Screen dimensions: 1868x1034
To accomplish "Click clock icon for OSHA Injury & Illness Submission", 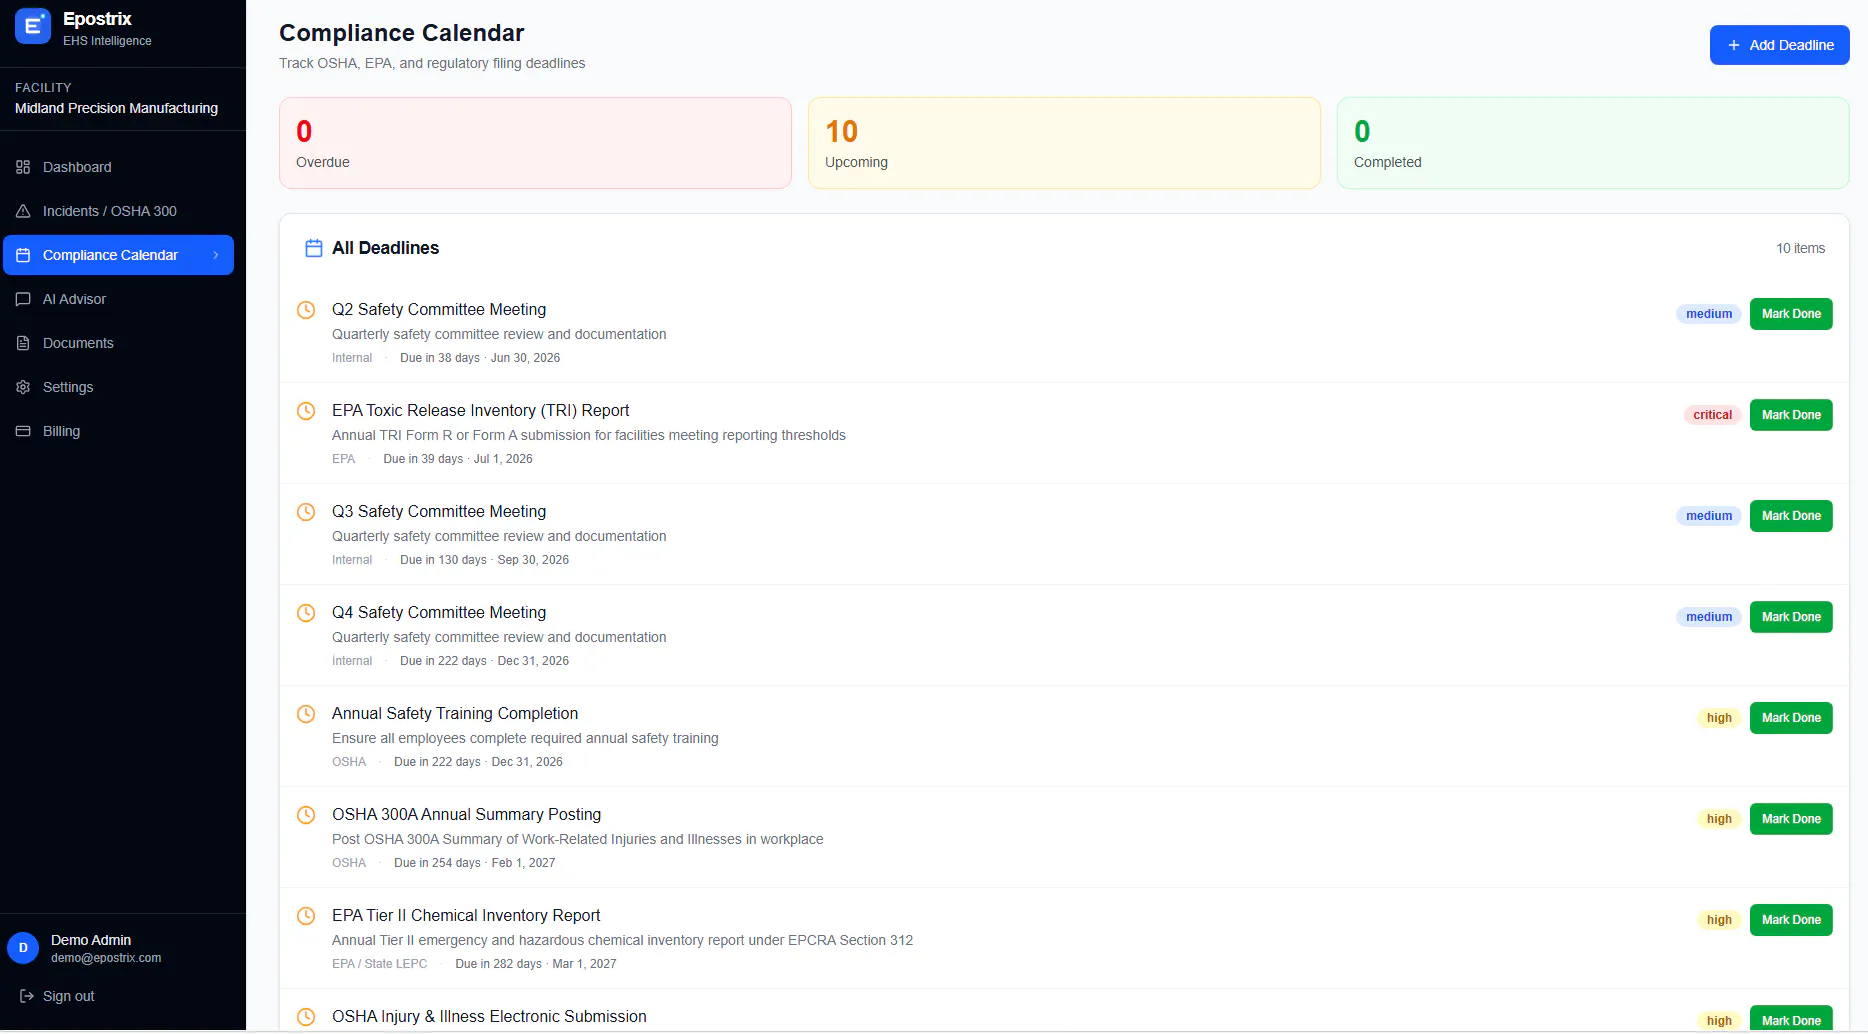I will (x=307, y=1017).
